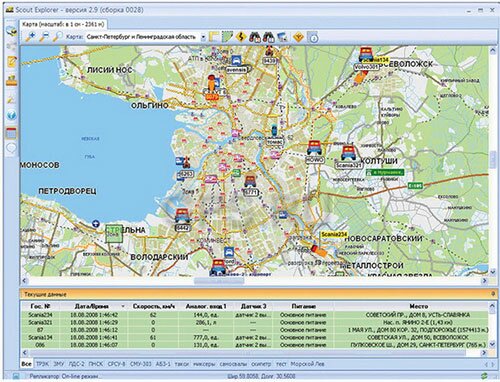This screenshot has height=382, width=500.
Task: Click the Карта map tab
Action: coord(63,24)
